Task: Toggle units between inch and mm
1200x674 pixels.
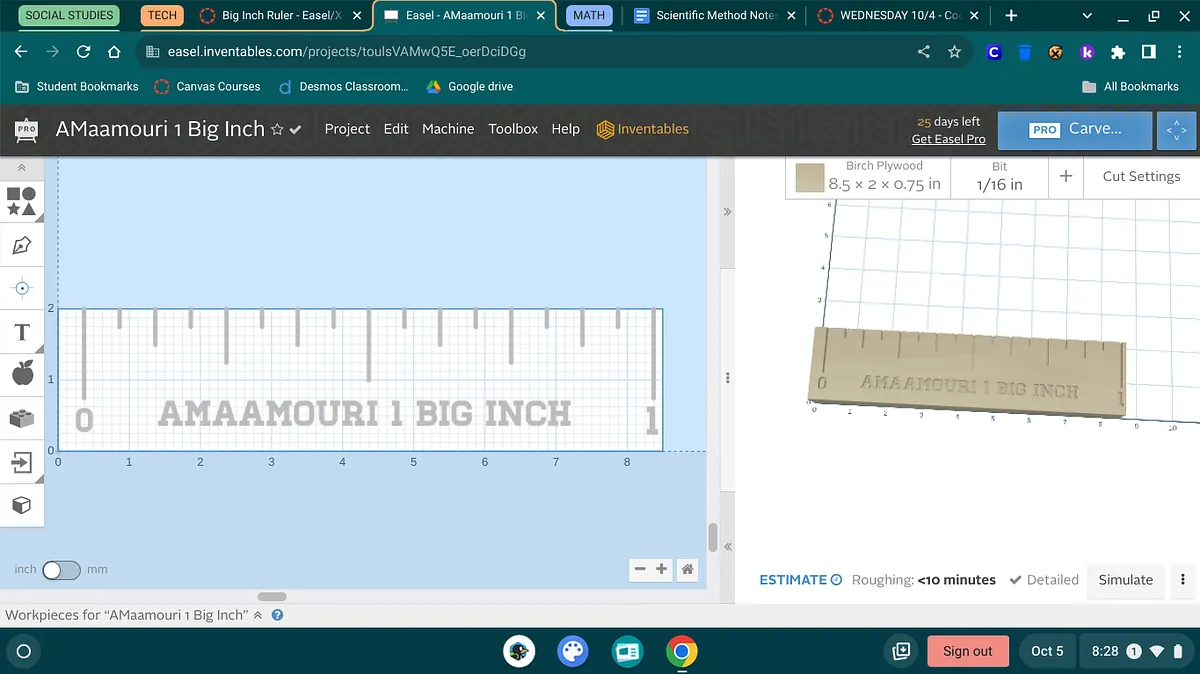Action: pos(61,570)
